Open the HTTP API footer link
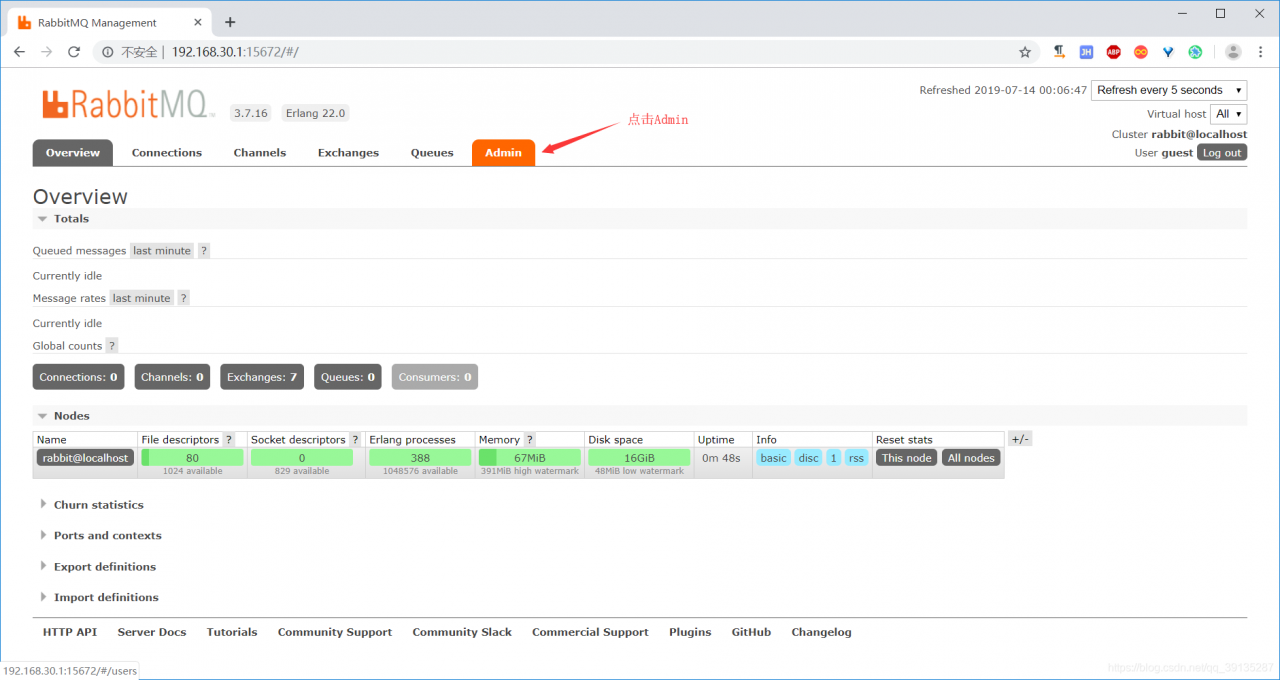The image size is (1280, 680). (70, 632)
